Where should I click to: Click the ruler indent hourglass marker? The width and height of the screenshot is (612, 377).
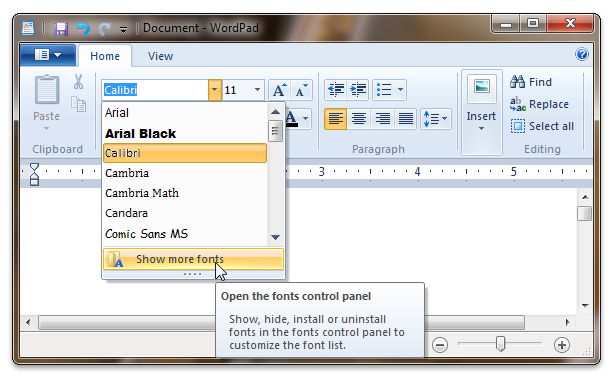tap(34, 174)
